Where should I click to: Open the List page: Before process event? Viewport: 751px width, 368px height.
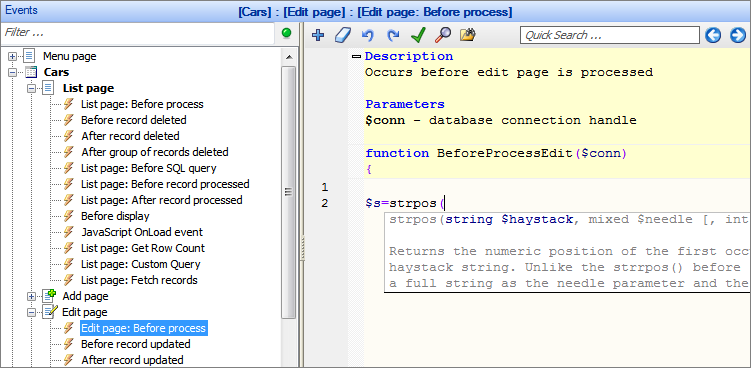(x=142, y=104)
